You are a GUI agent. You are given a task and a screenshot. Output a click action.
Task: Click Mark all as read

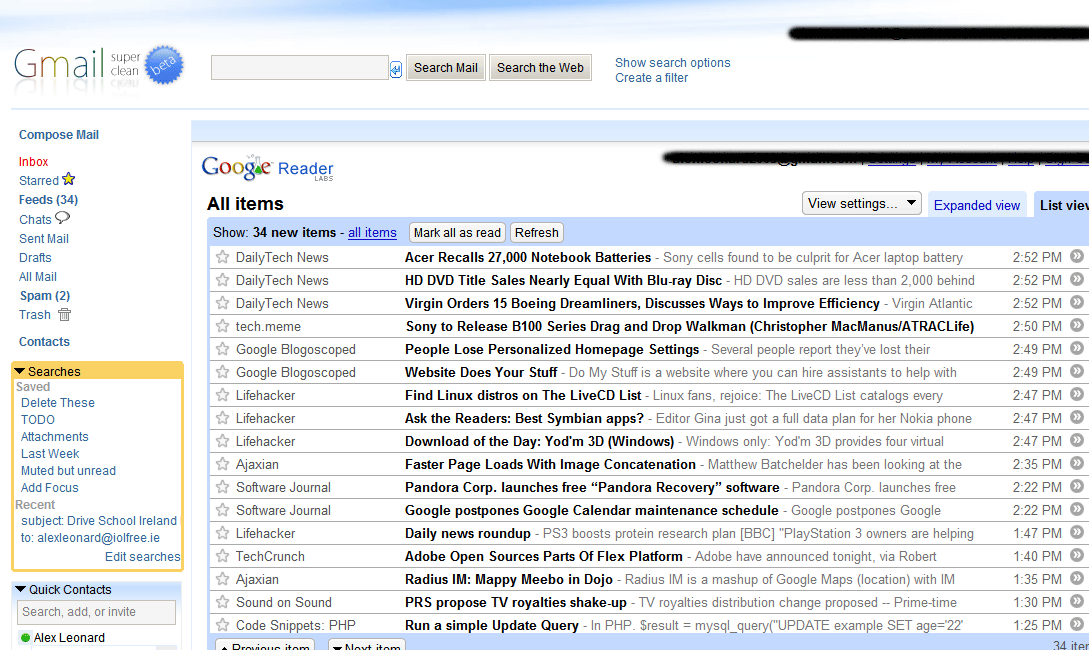pos(457,233)
